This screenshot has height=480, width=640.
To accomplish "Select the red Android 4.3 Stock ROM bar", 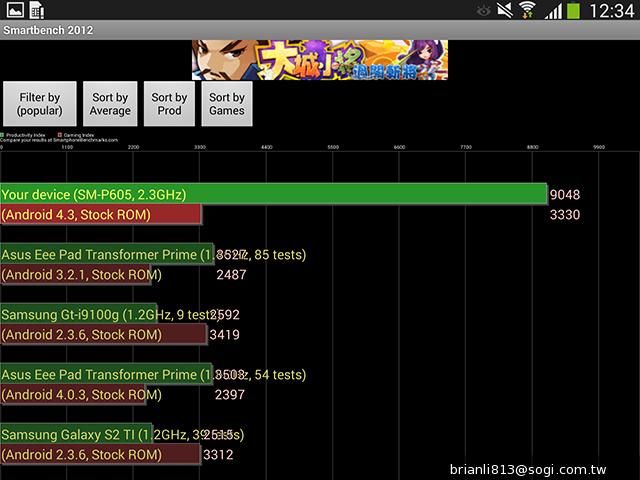I will pyautogui.click(x=100, y=215).
